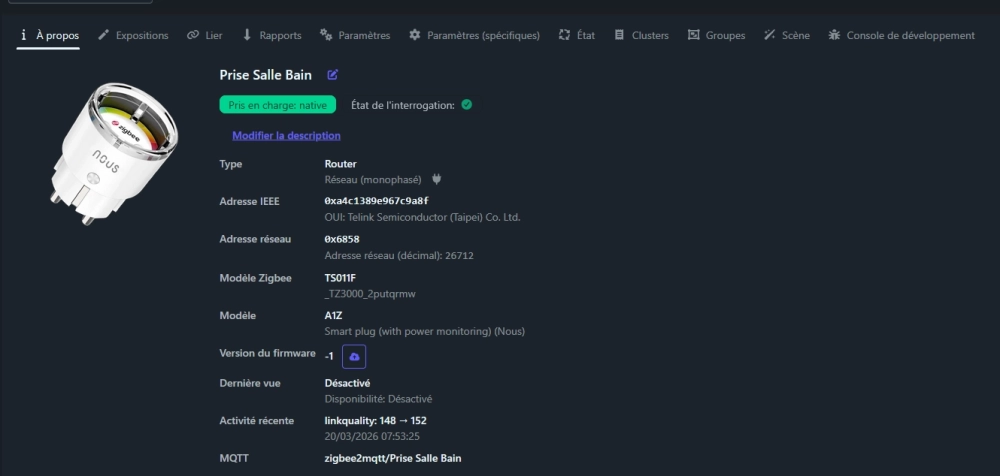Viewport: 1000px width, 476px height.
Task: Click the firmware version -1 value
Action: point(329,357)
